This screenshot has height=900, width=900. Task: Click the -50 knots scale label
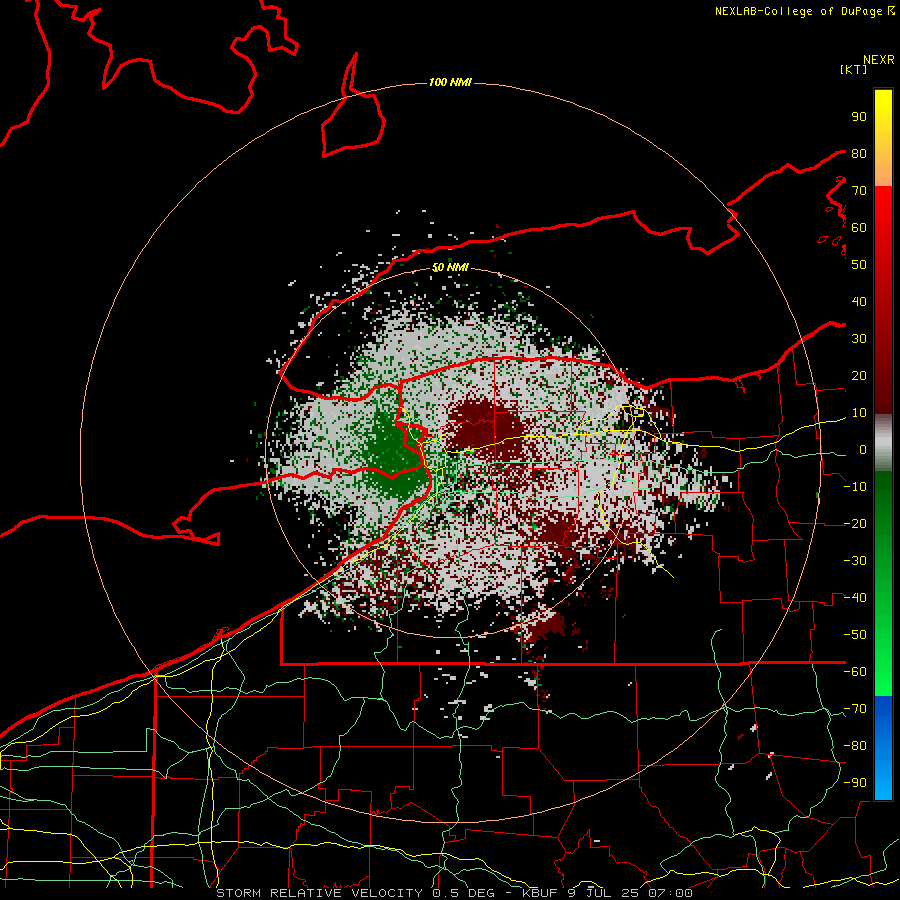pos(855,635)
